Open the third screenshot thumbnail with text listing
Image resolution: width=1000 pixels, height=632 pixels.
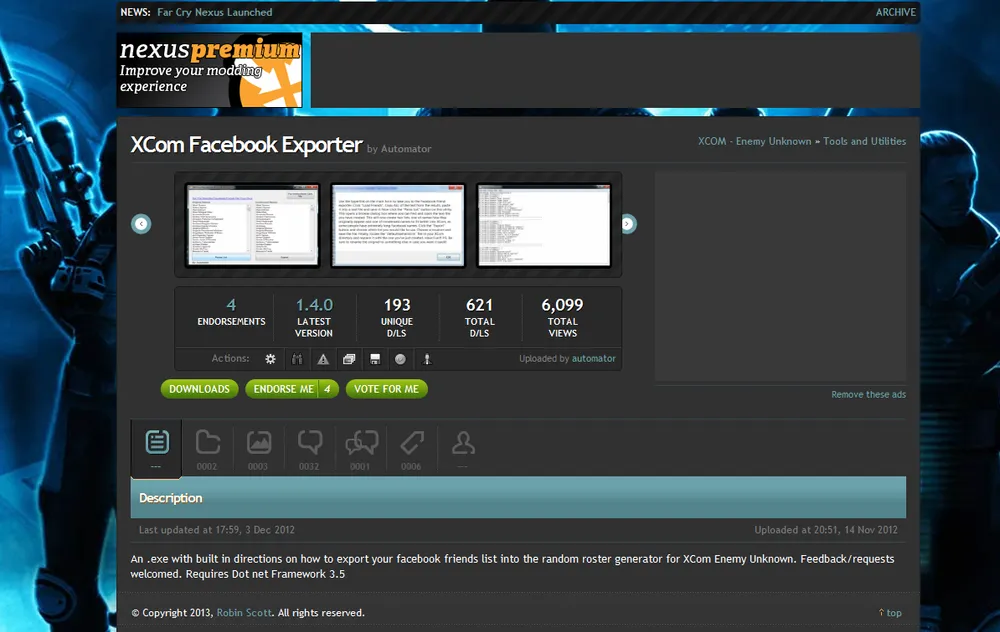[544, 225]
